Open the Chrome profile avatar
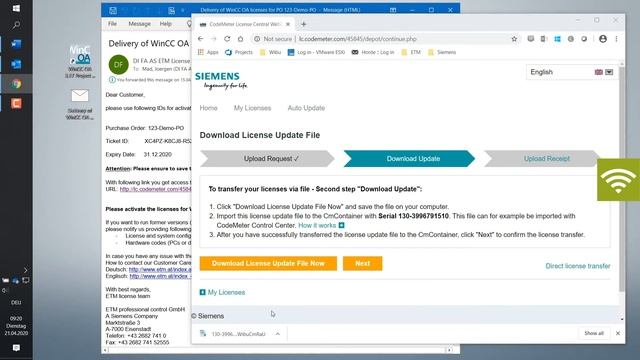 click(603, 39)
